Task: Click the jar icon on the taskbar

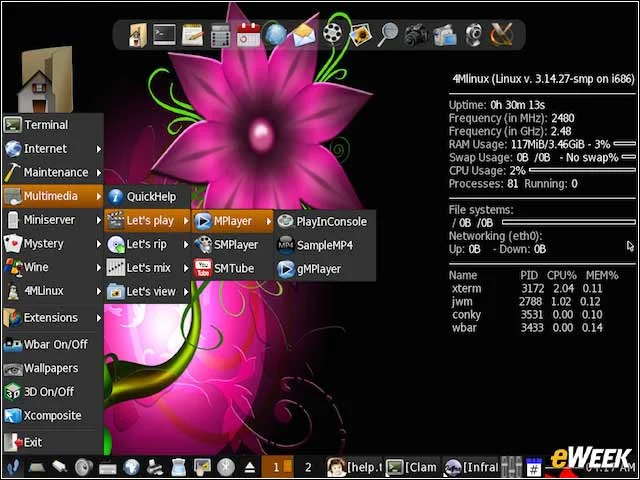Action: tap(178, 467)
